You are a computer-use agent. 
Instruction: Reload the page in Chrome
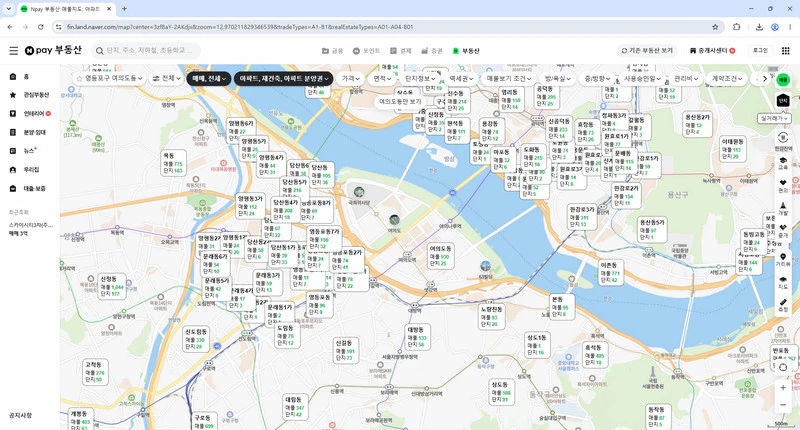point(40,27)
